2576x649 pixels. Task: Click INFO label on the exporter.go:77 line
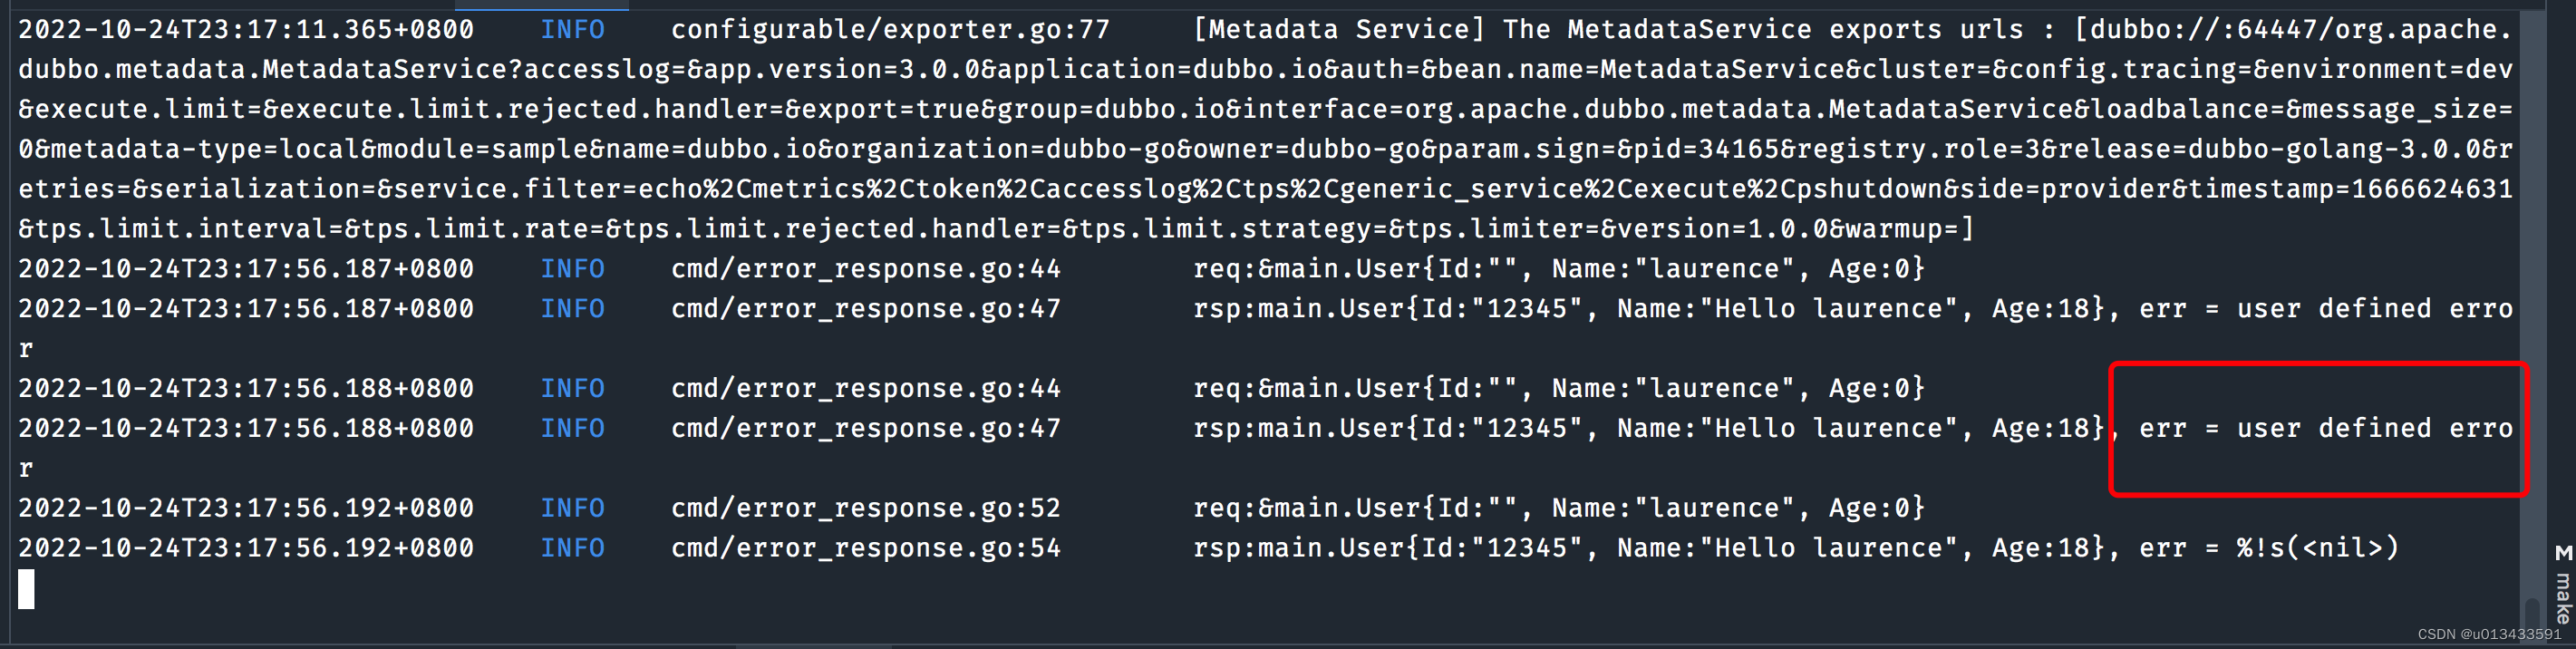[572, 30]
